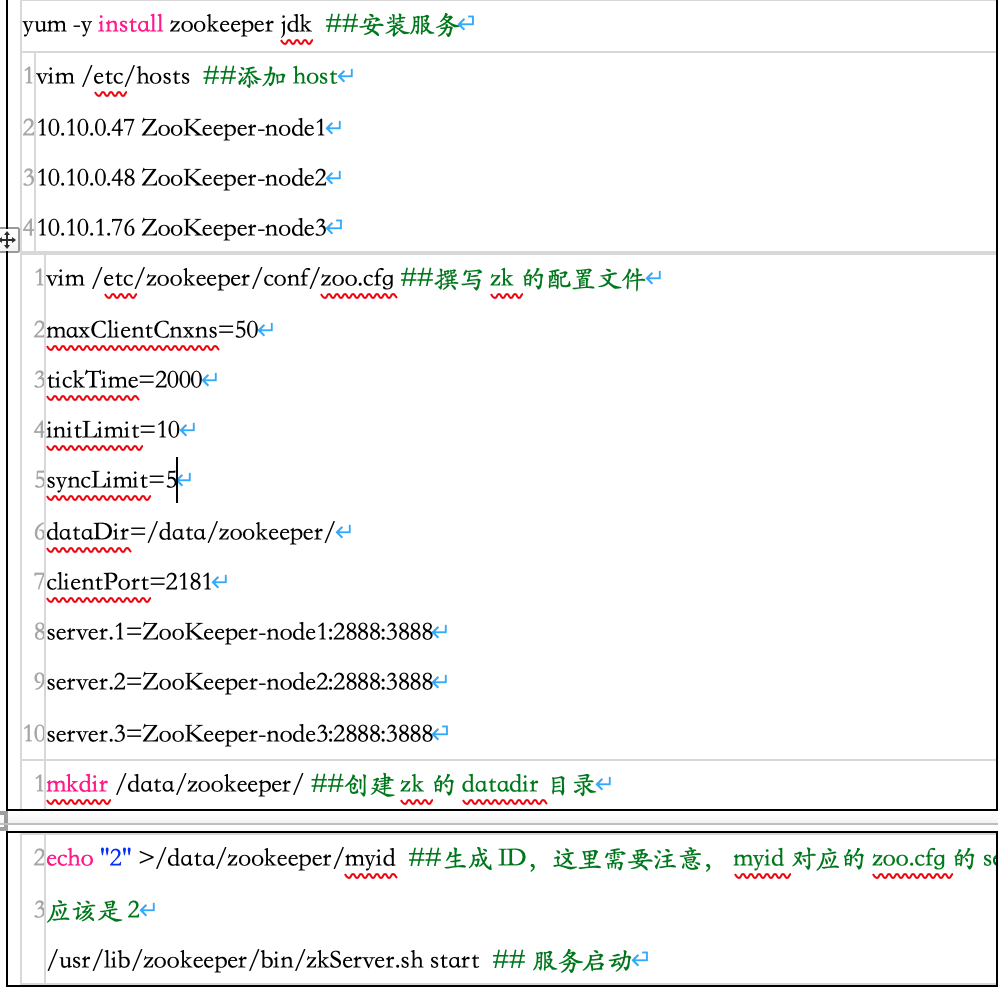Click the comment '##安装服务'

pos(391,25)
